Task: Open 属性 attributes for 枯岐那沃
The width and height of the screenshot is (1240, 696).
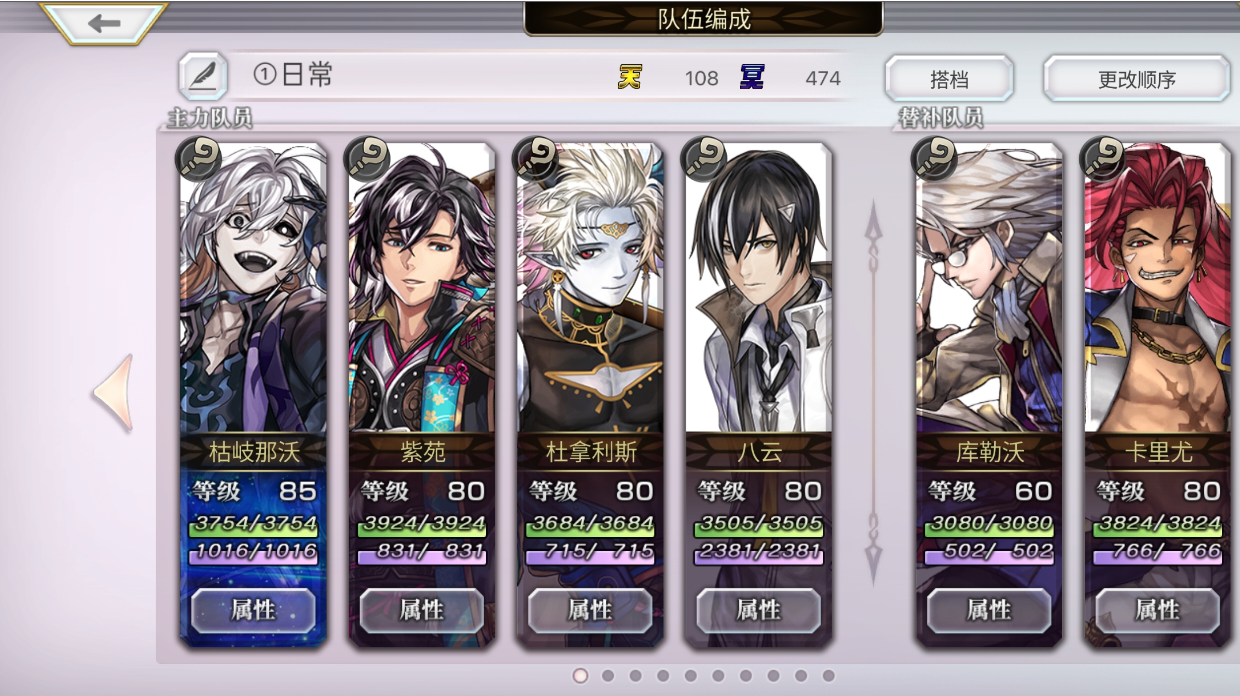Action: pyautogui.click(x=253, y=610)
